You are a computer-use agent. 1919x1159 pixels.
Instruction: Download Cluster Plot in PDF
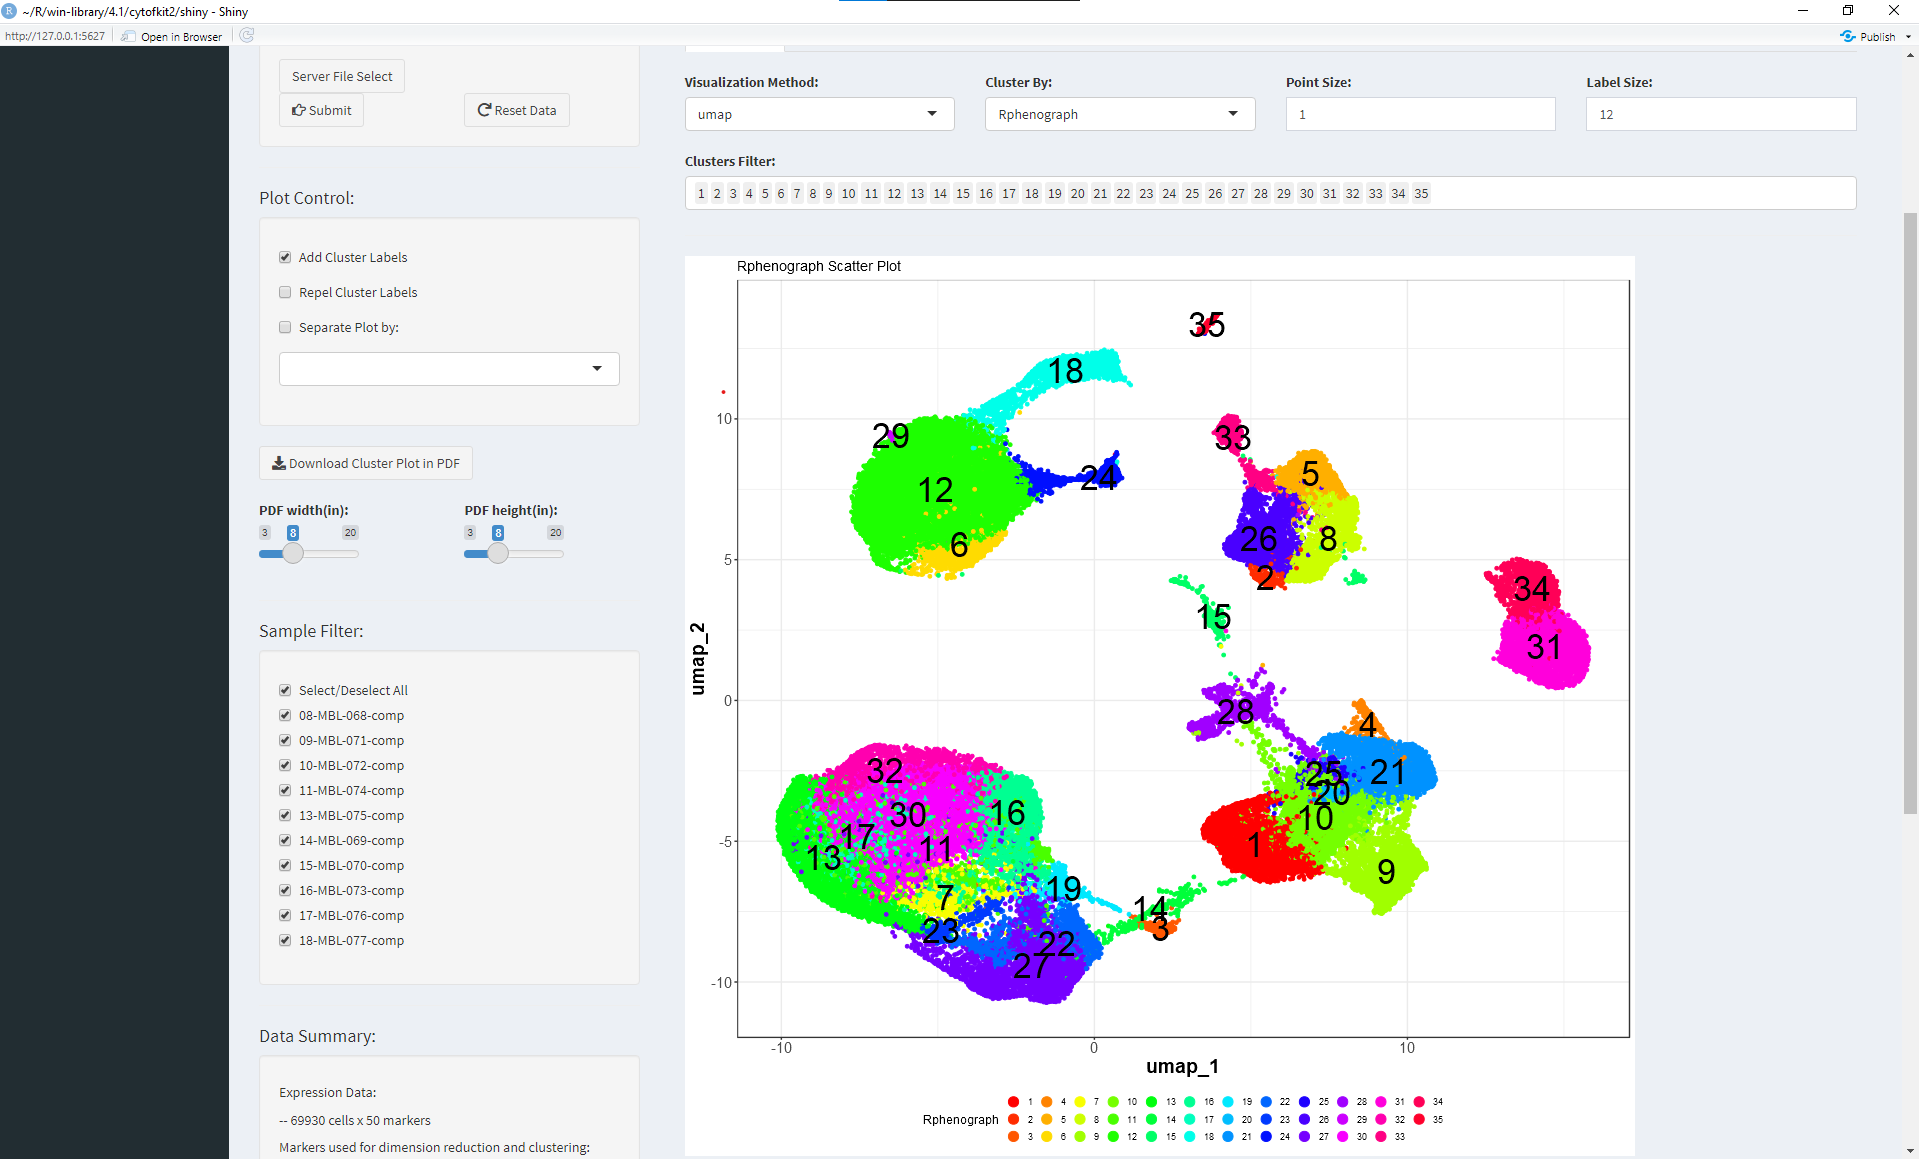pyautogui.click(x=366, y=463)
